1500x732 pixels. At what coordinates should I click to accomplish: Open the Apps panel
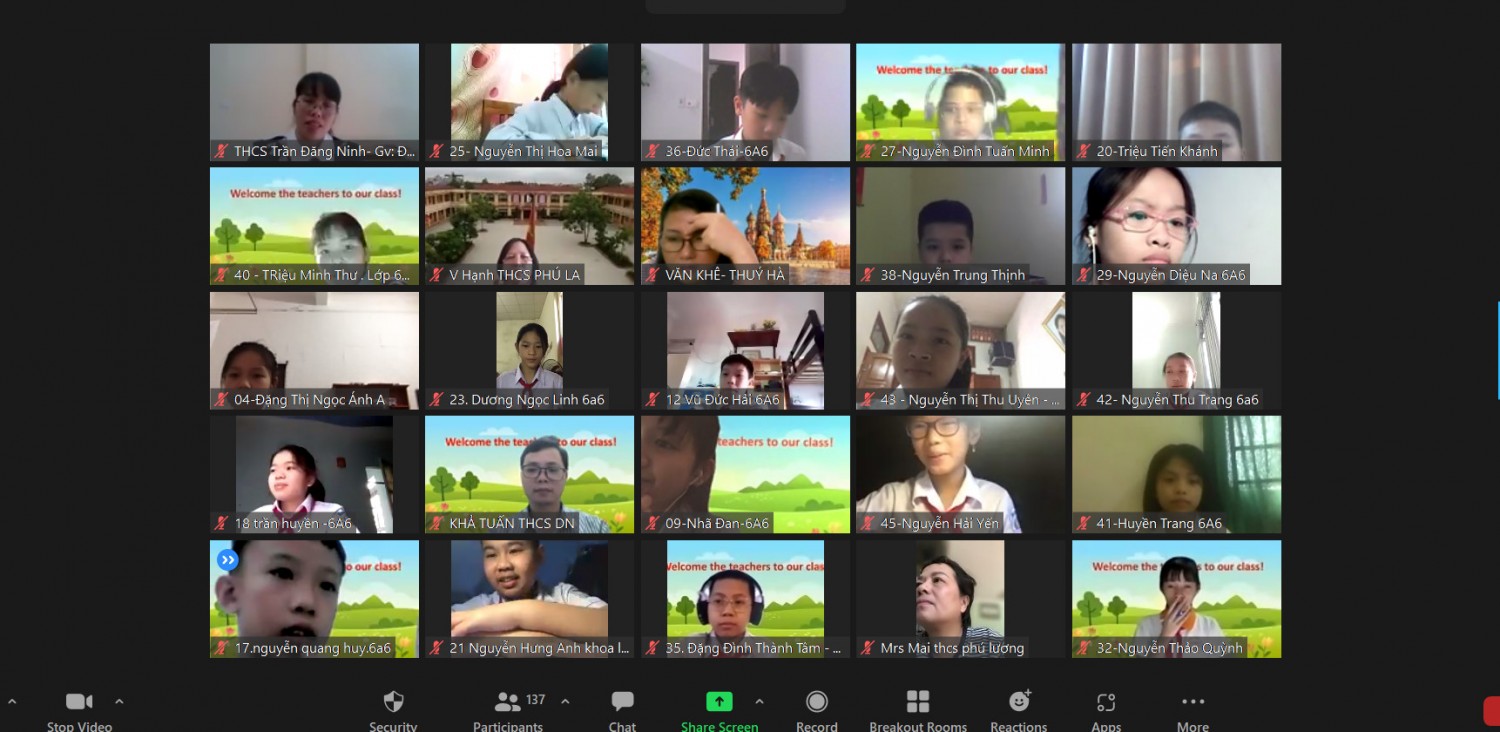pyautogui.click(x=1106, y=702)
